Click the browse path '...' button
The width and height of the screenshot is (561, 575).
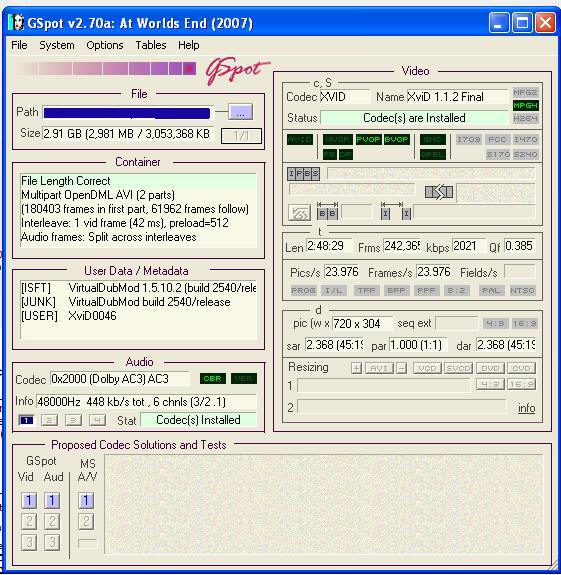pyautogui.click(x=240, y=112)
